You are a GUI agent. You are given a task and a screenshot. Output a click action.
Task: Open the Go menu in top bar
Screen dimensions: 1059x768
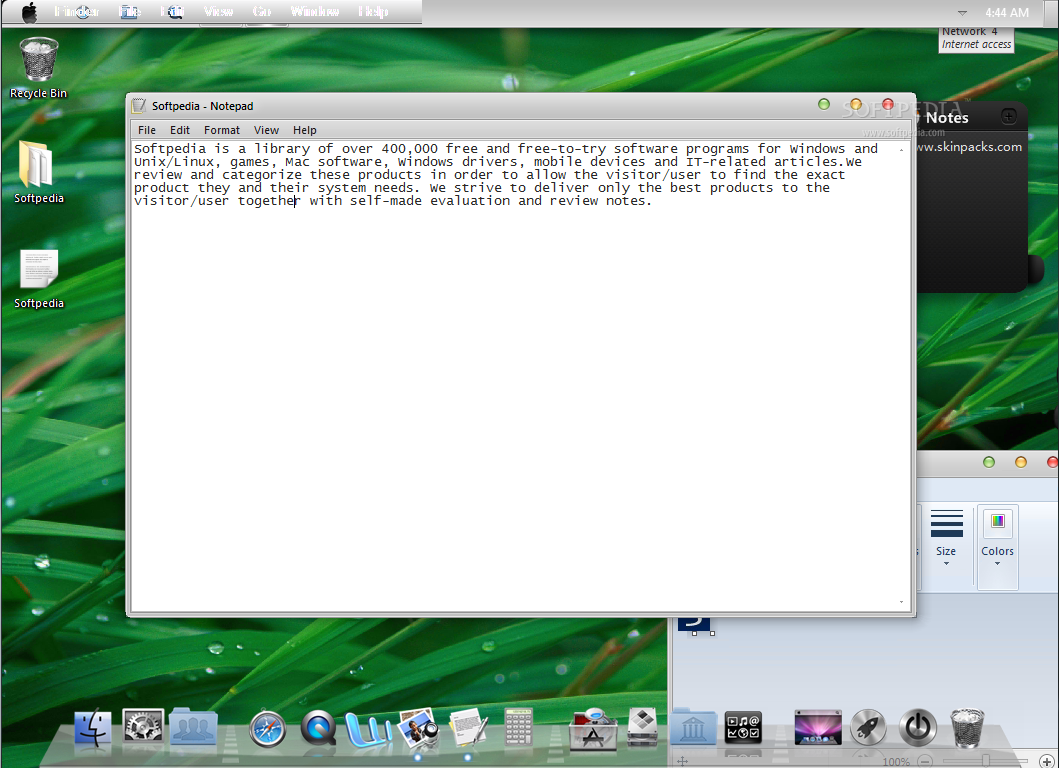[261, 11]
